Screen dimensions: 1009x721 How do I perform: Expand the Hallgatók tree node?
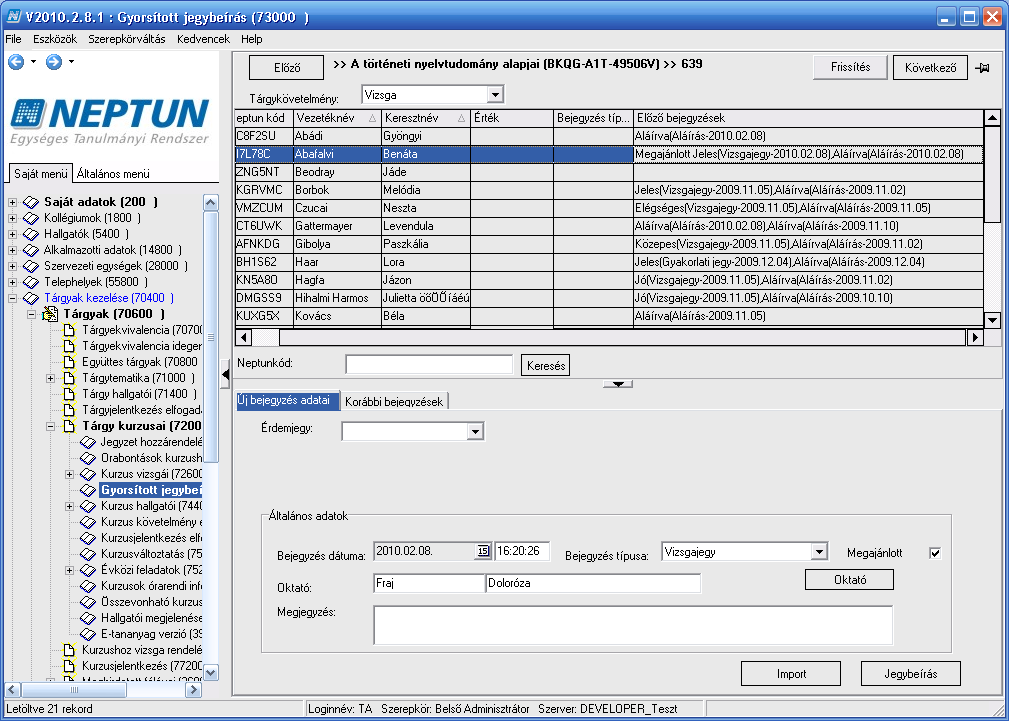12,234
